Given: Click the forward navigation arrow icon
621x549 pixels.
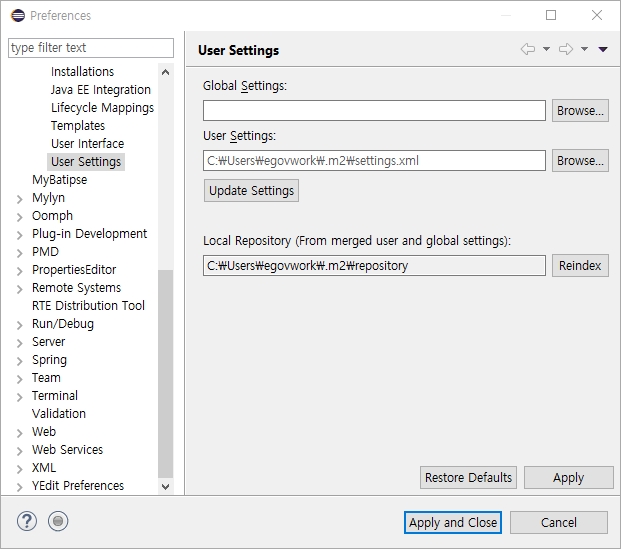Looking at the screenshot, I should [x=565, y=50].
